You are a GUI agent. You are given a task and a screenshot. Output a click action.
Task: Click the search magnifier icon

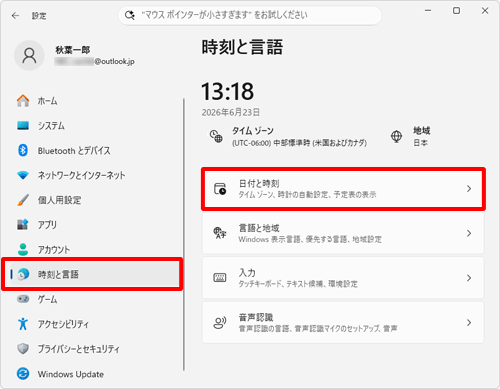pyautogui.click(x=129, y=15)
